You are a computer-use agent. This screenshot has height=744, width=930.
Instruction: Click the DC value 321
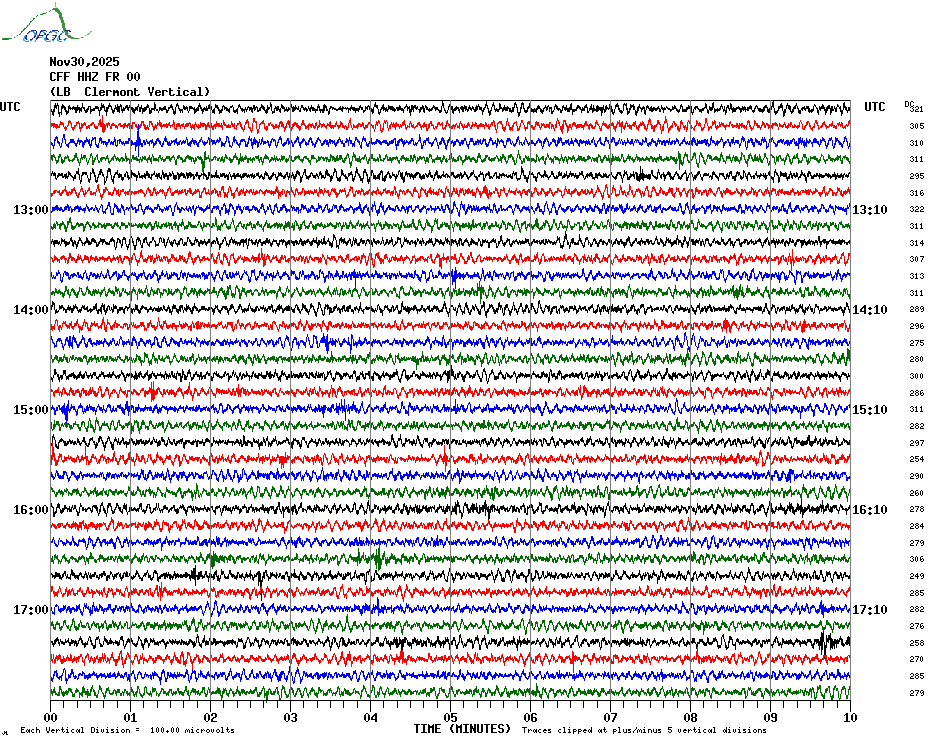click(917, 110)
